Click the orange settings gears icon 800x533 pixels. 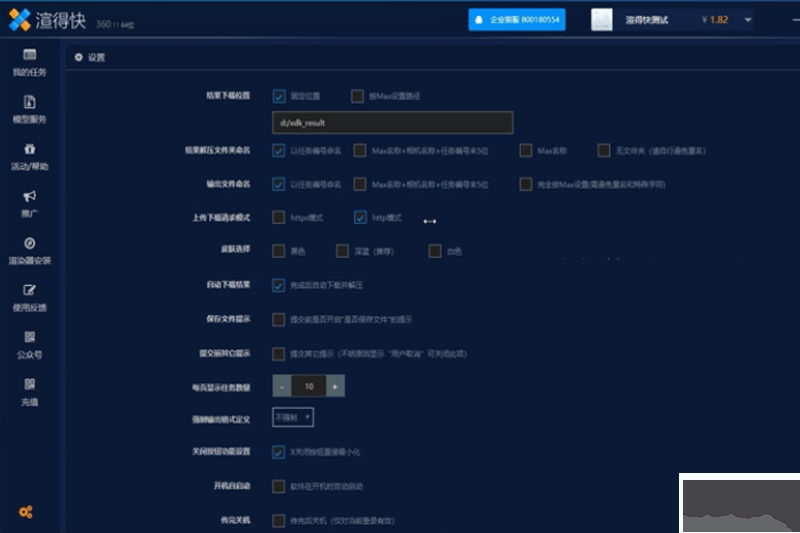pos(26,512)
